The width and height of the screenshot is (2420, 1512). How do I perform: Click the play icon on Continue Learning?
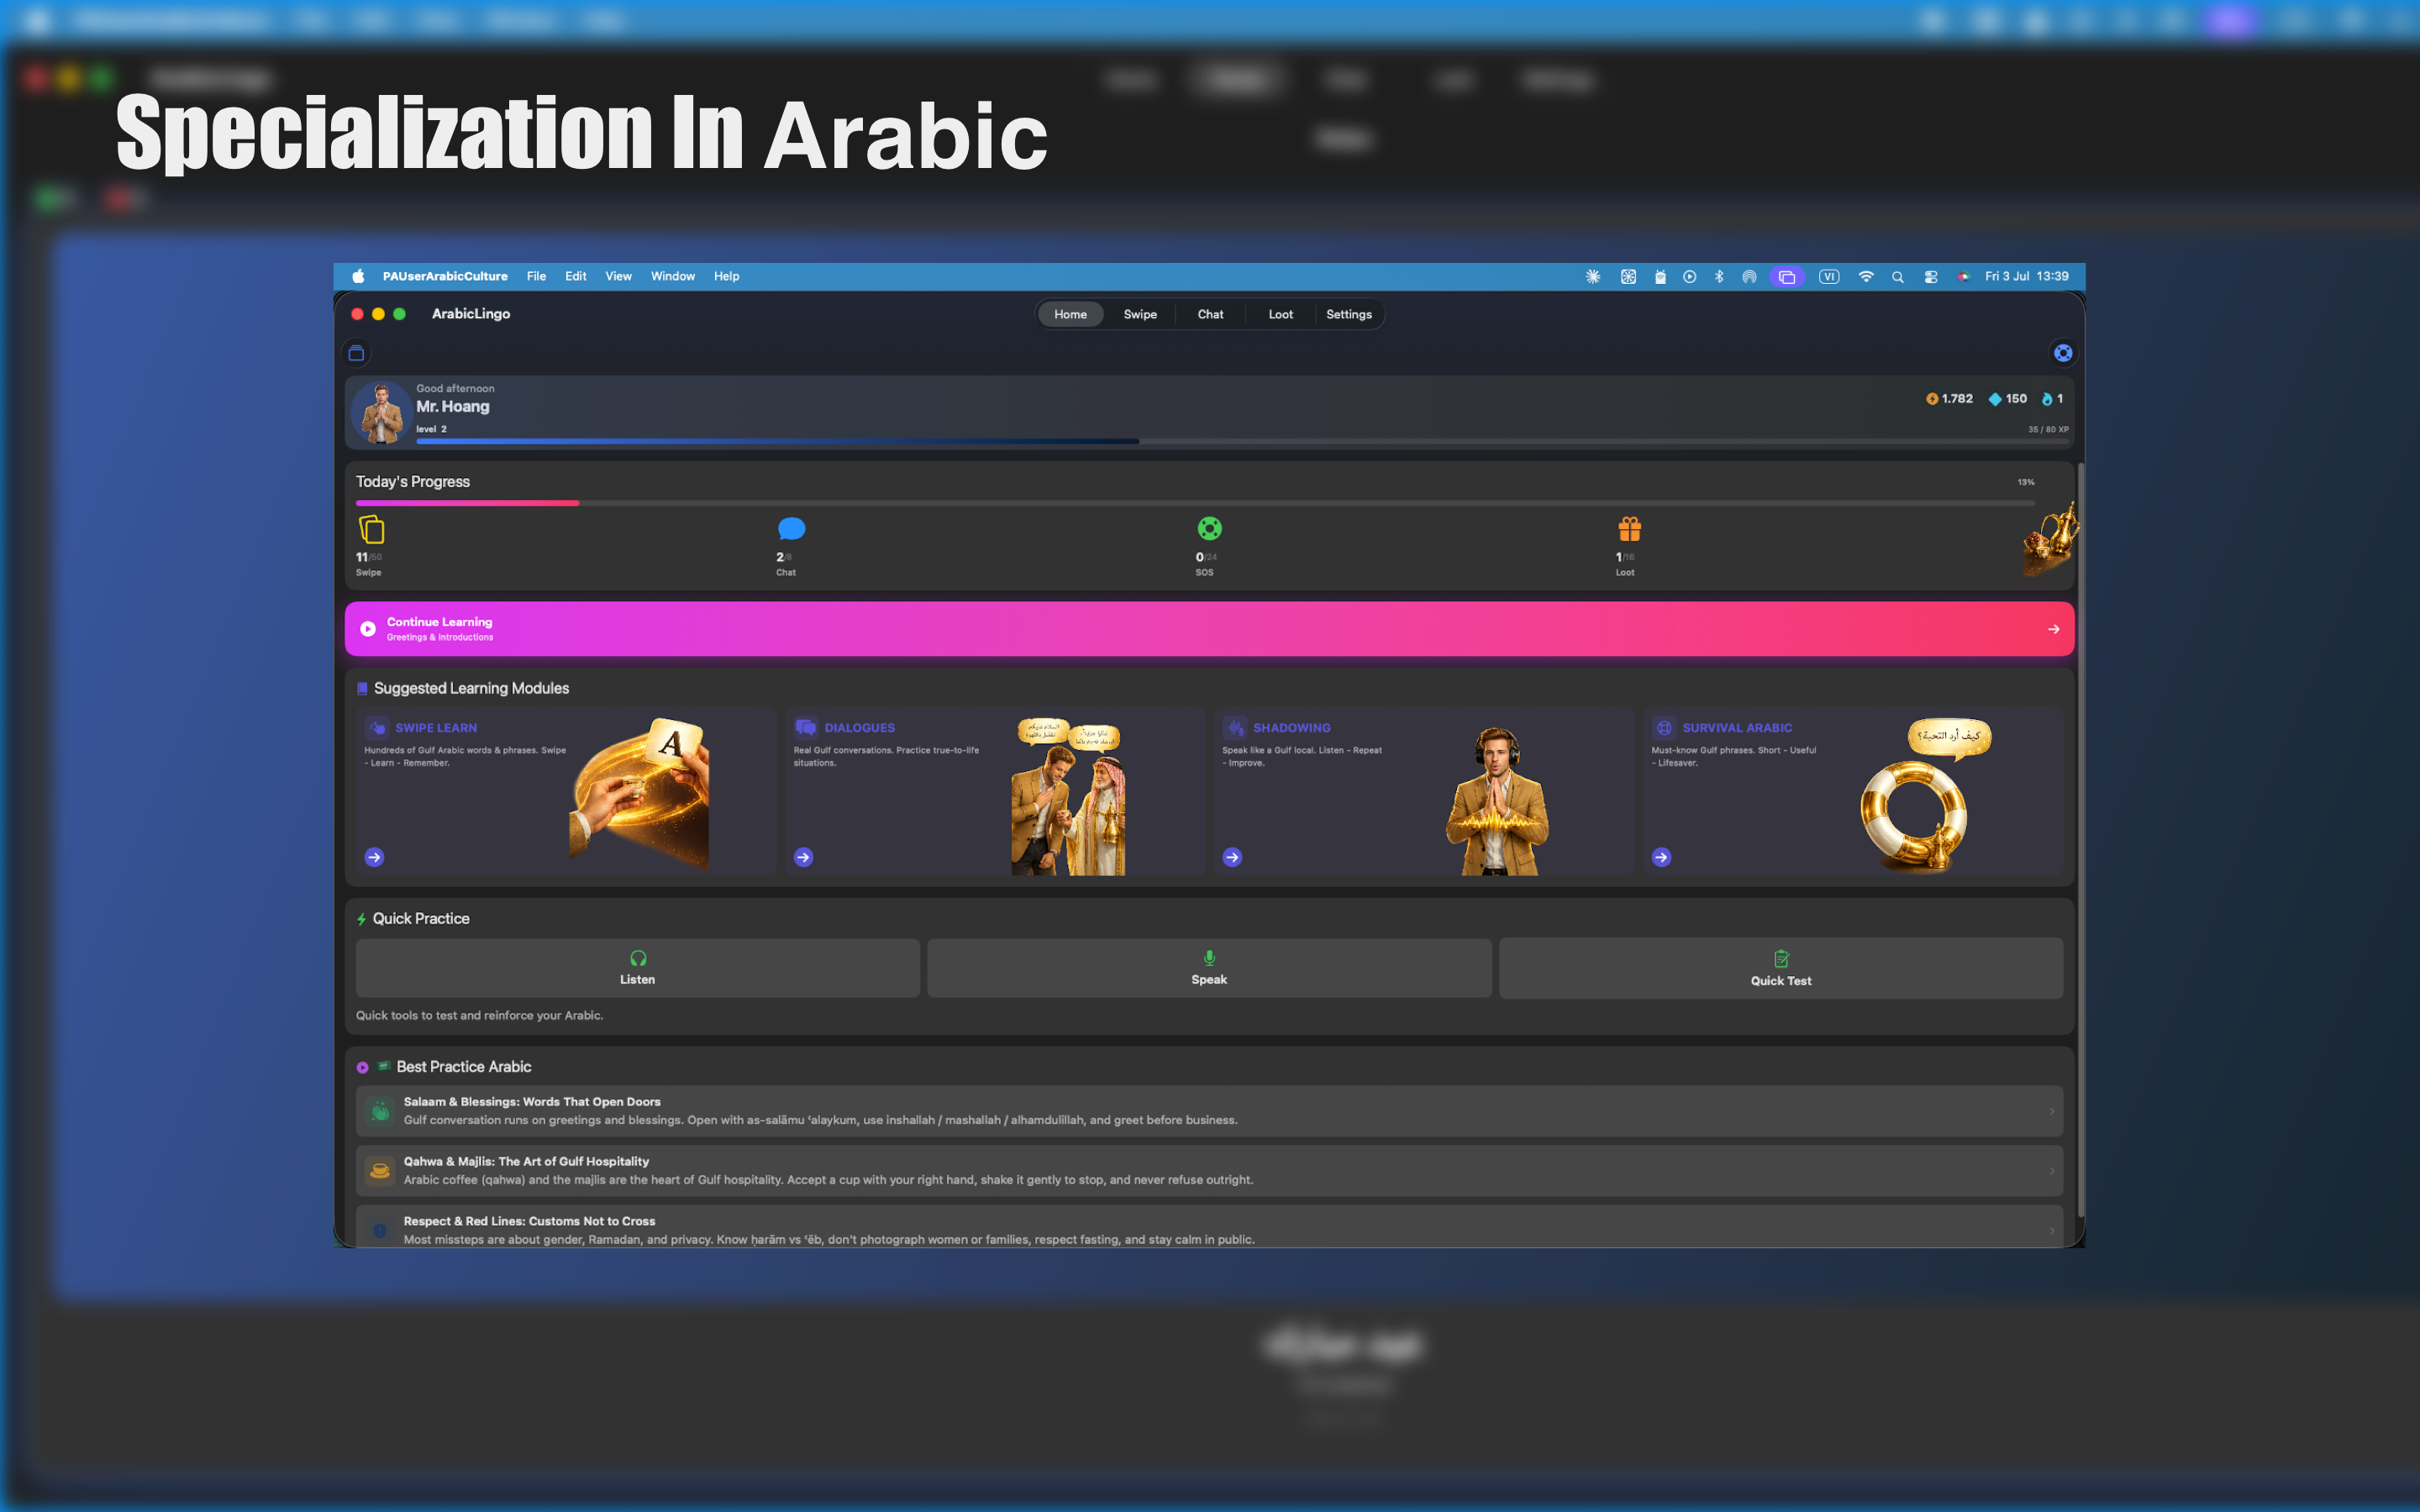368,629
